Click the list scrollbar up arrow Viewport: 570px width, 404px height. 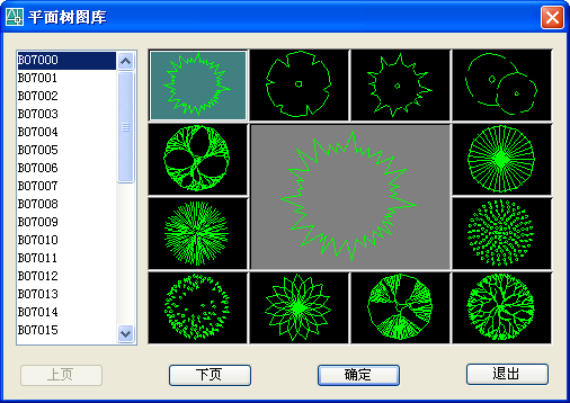pyautogui.click(x=126, y=61)
